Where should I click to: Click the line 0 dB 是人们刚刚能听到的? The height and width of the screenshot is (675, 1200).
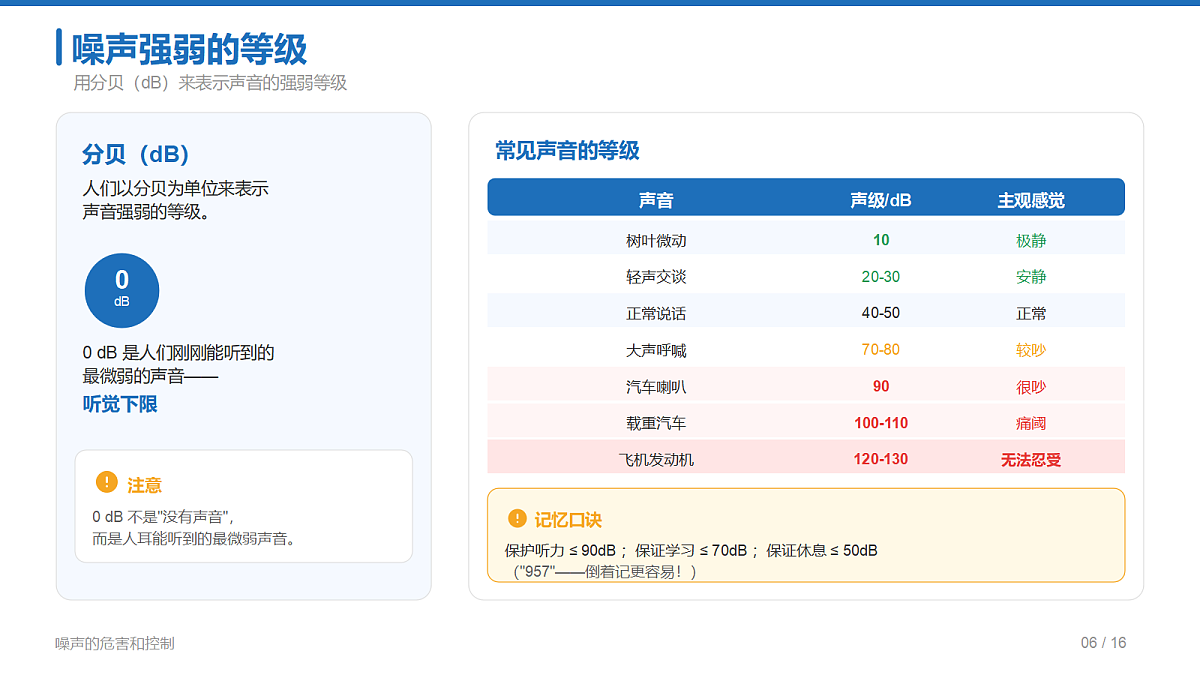pos(178,353)
